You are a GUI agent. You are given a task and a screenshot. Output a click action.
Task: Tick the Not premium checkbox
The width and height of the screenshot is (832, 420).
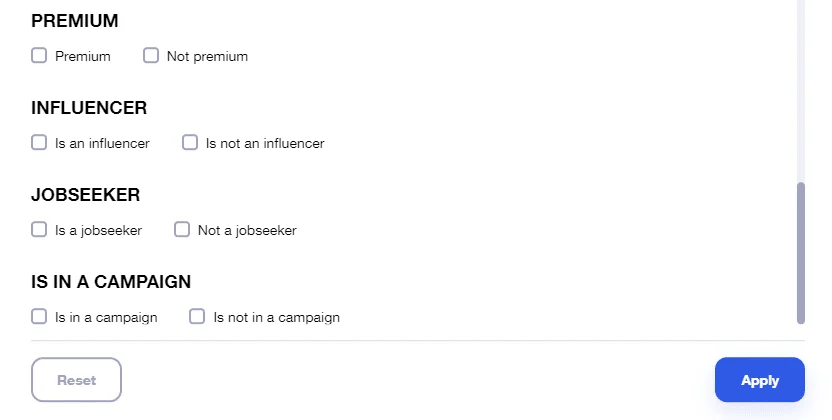click(x=151, y=55)
